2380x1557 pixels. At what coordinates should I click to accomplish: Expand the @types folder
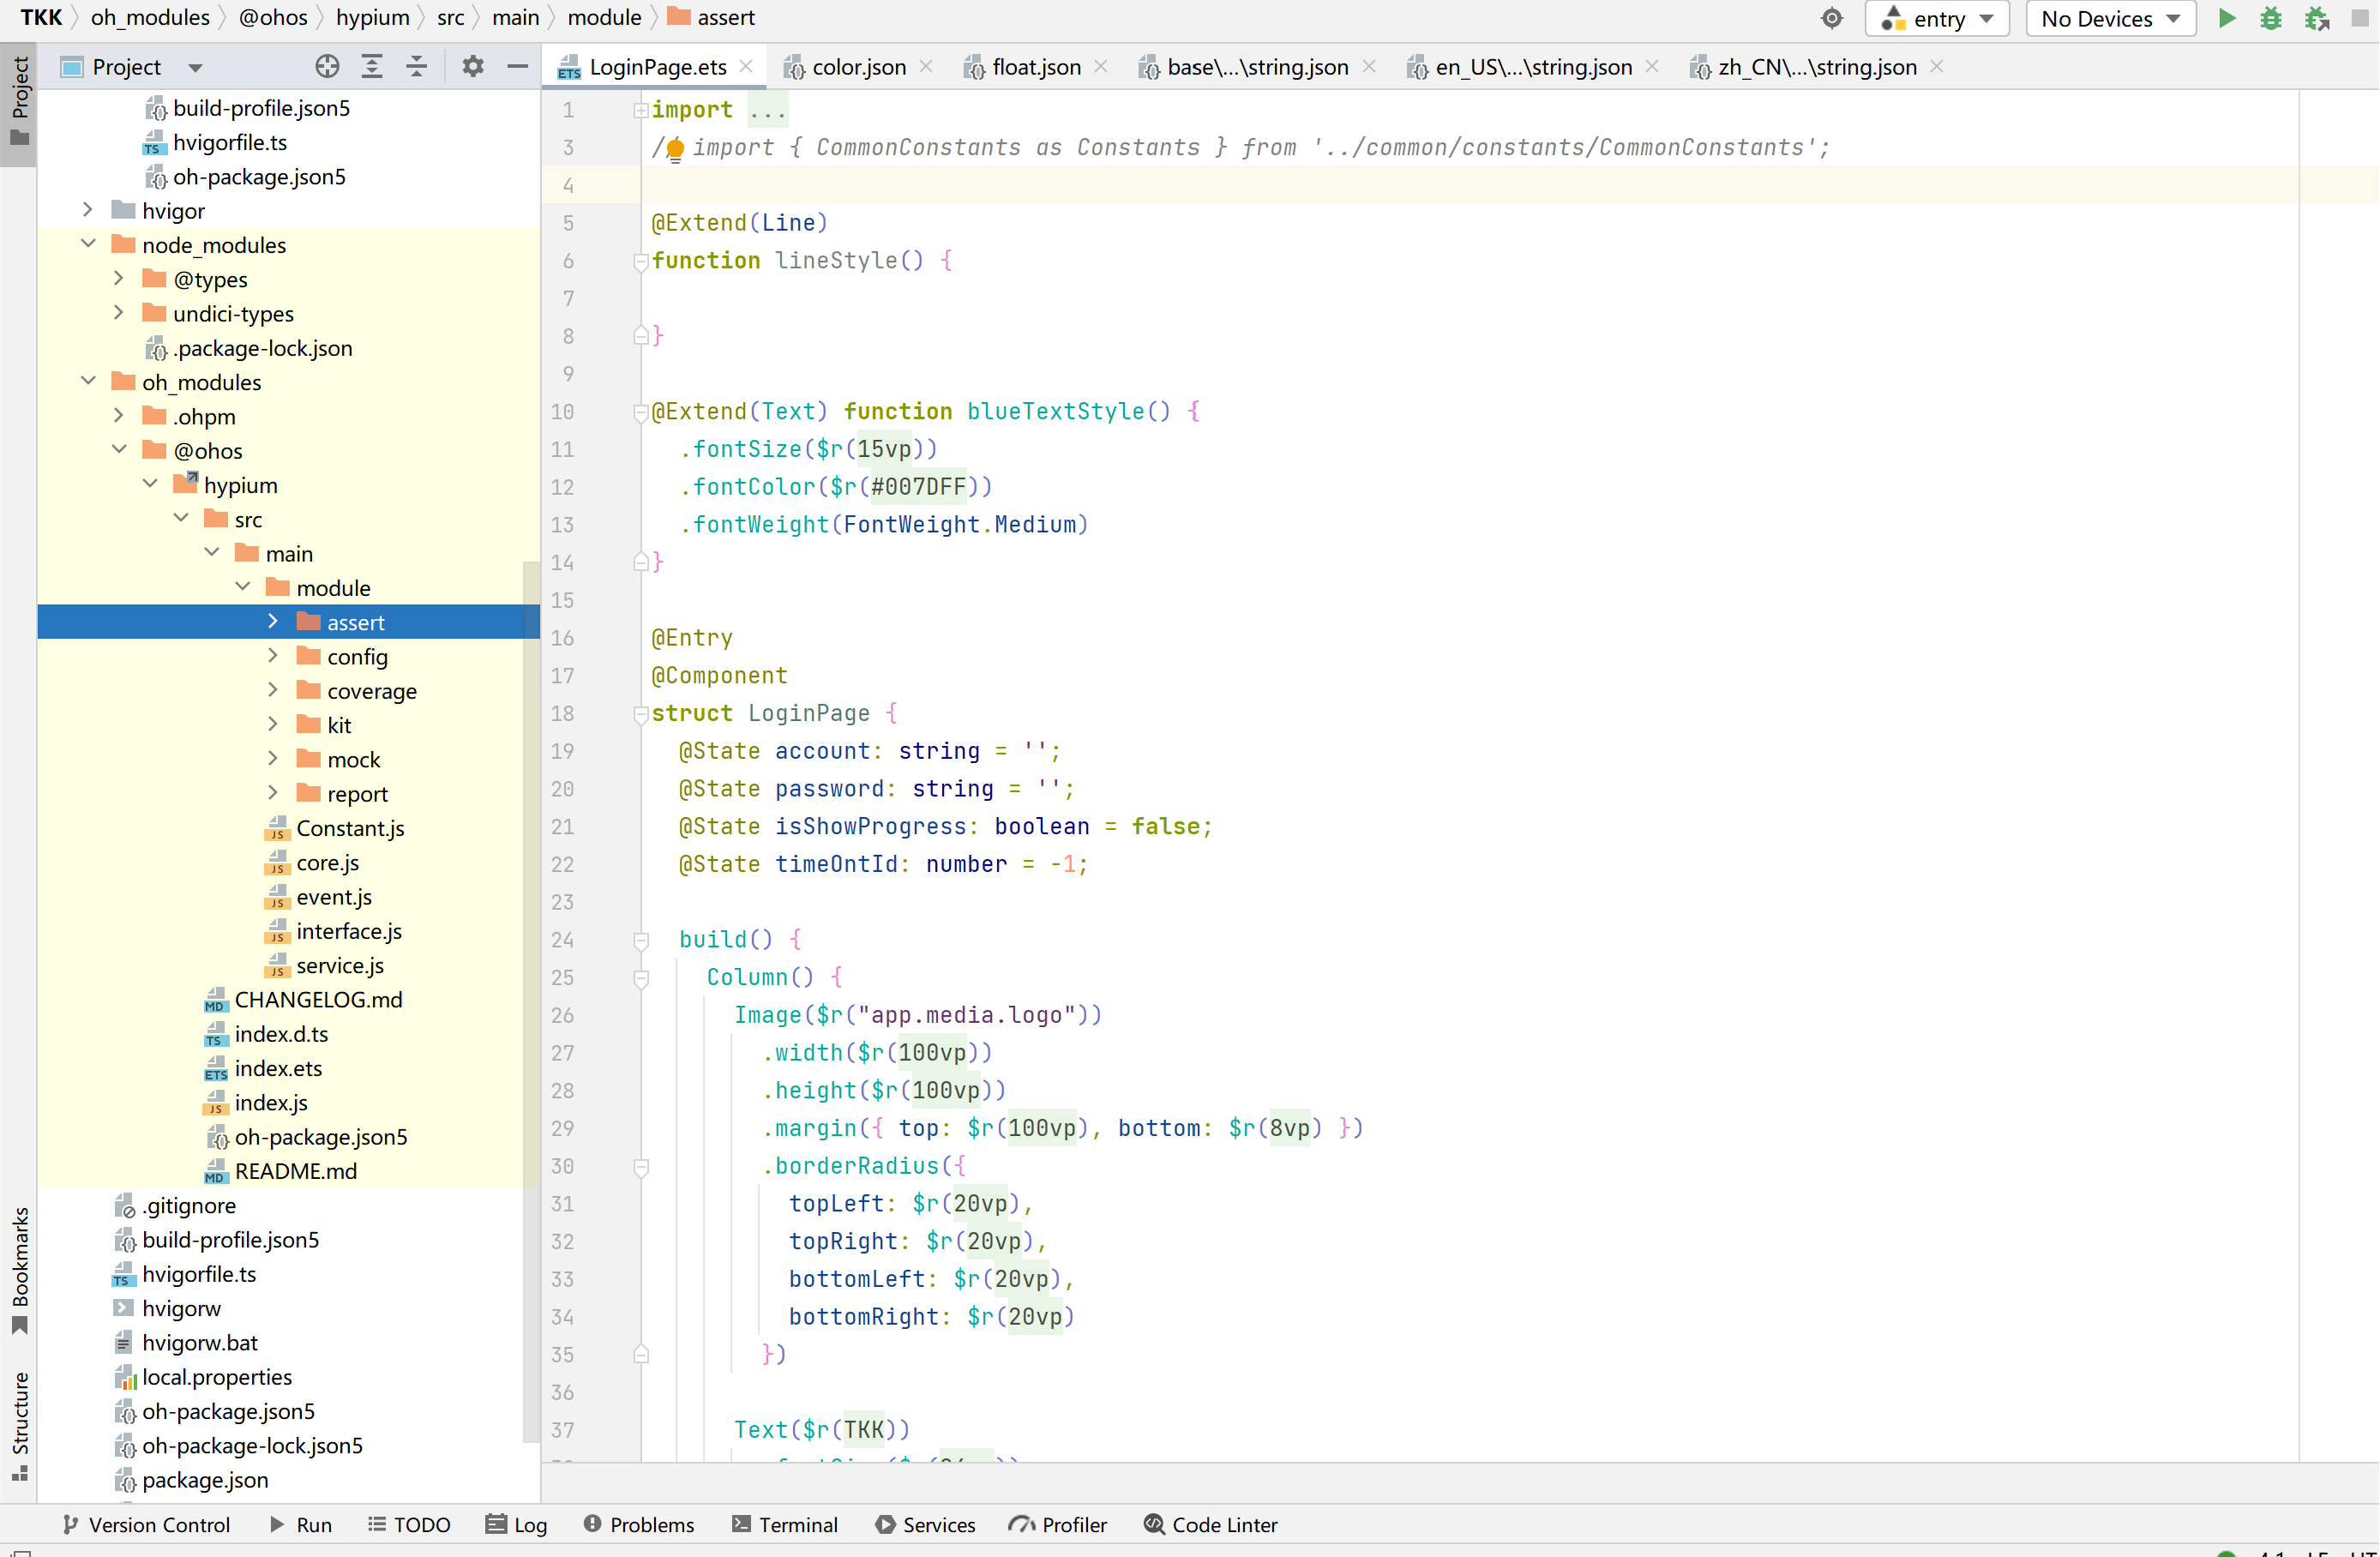point(119,278)
